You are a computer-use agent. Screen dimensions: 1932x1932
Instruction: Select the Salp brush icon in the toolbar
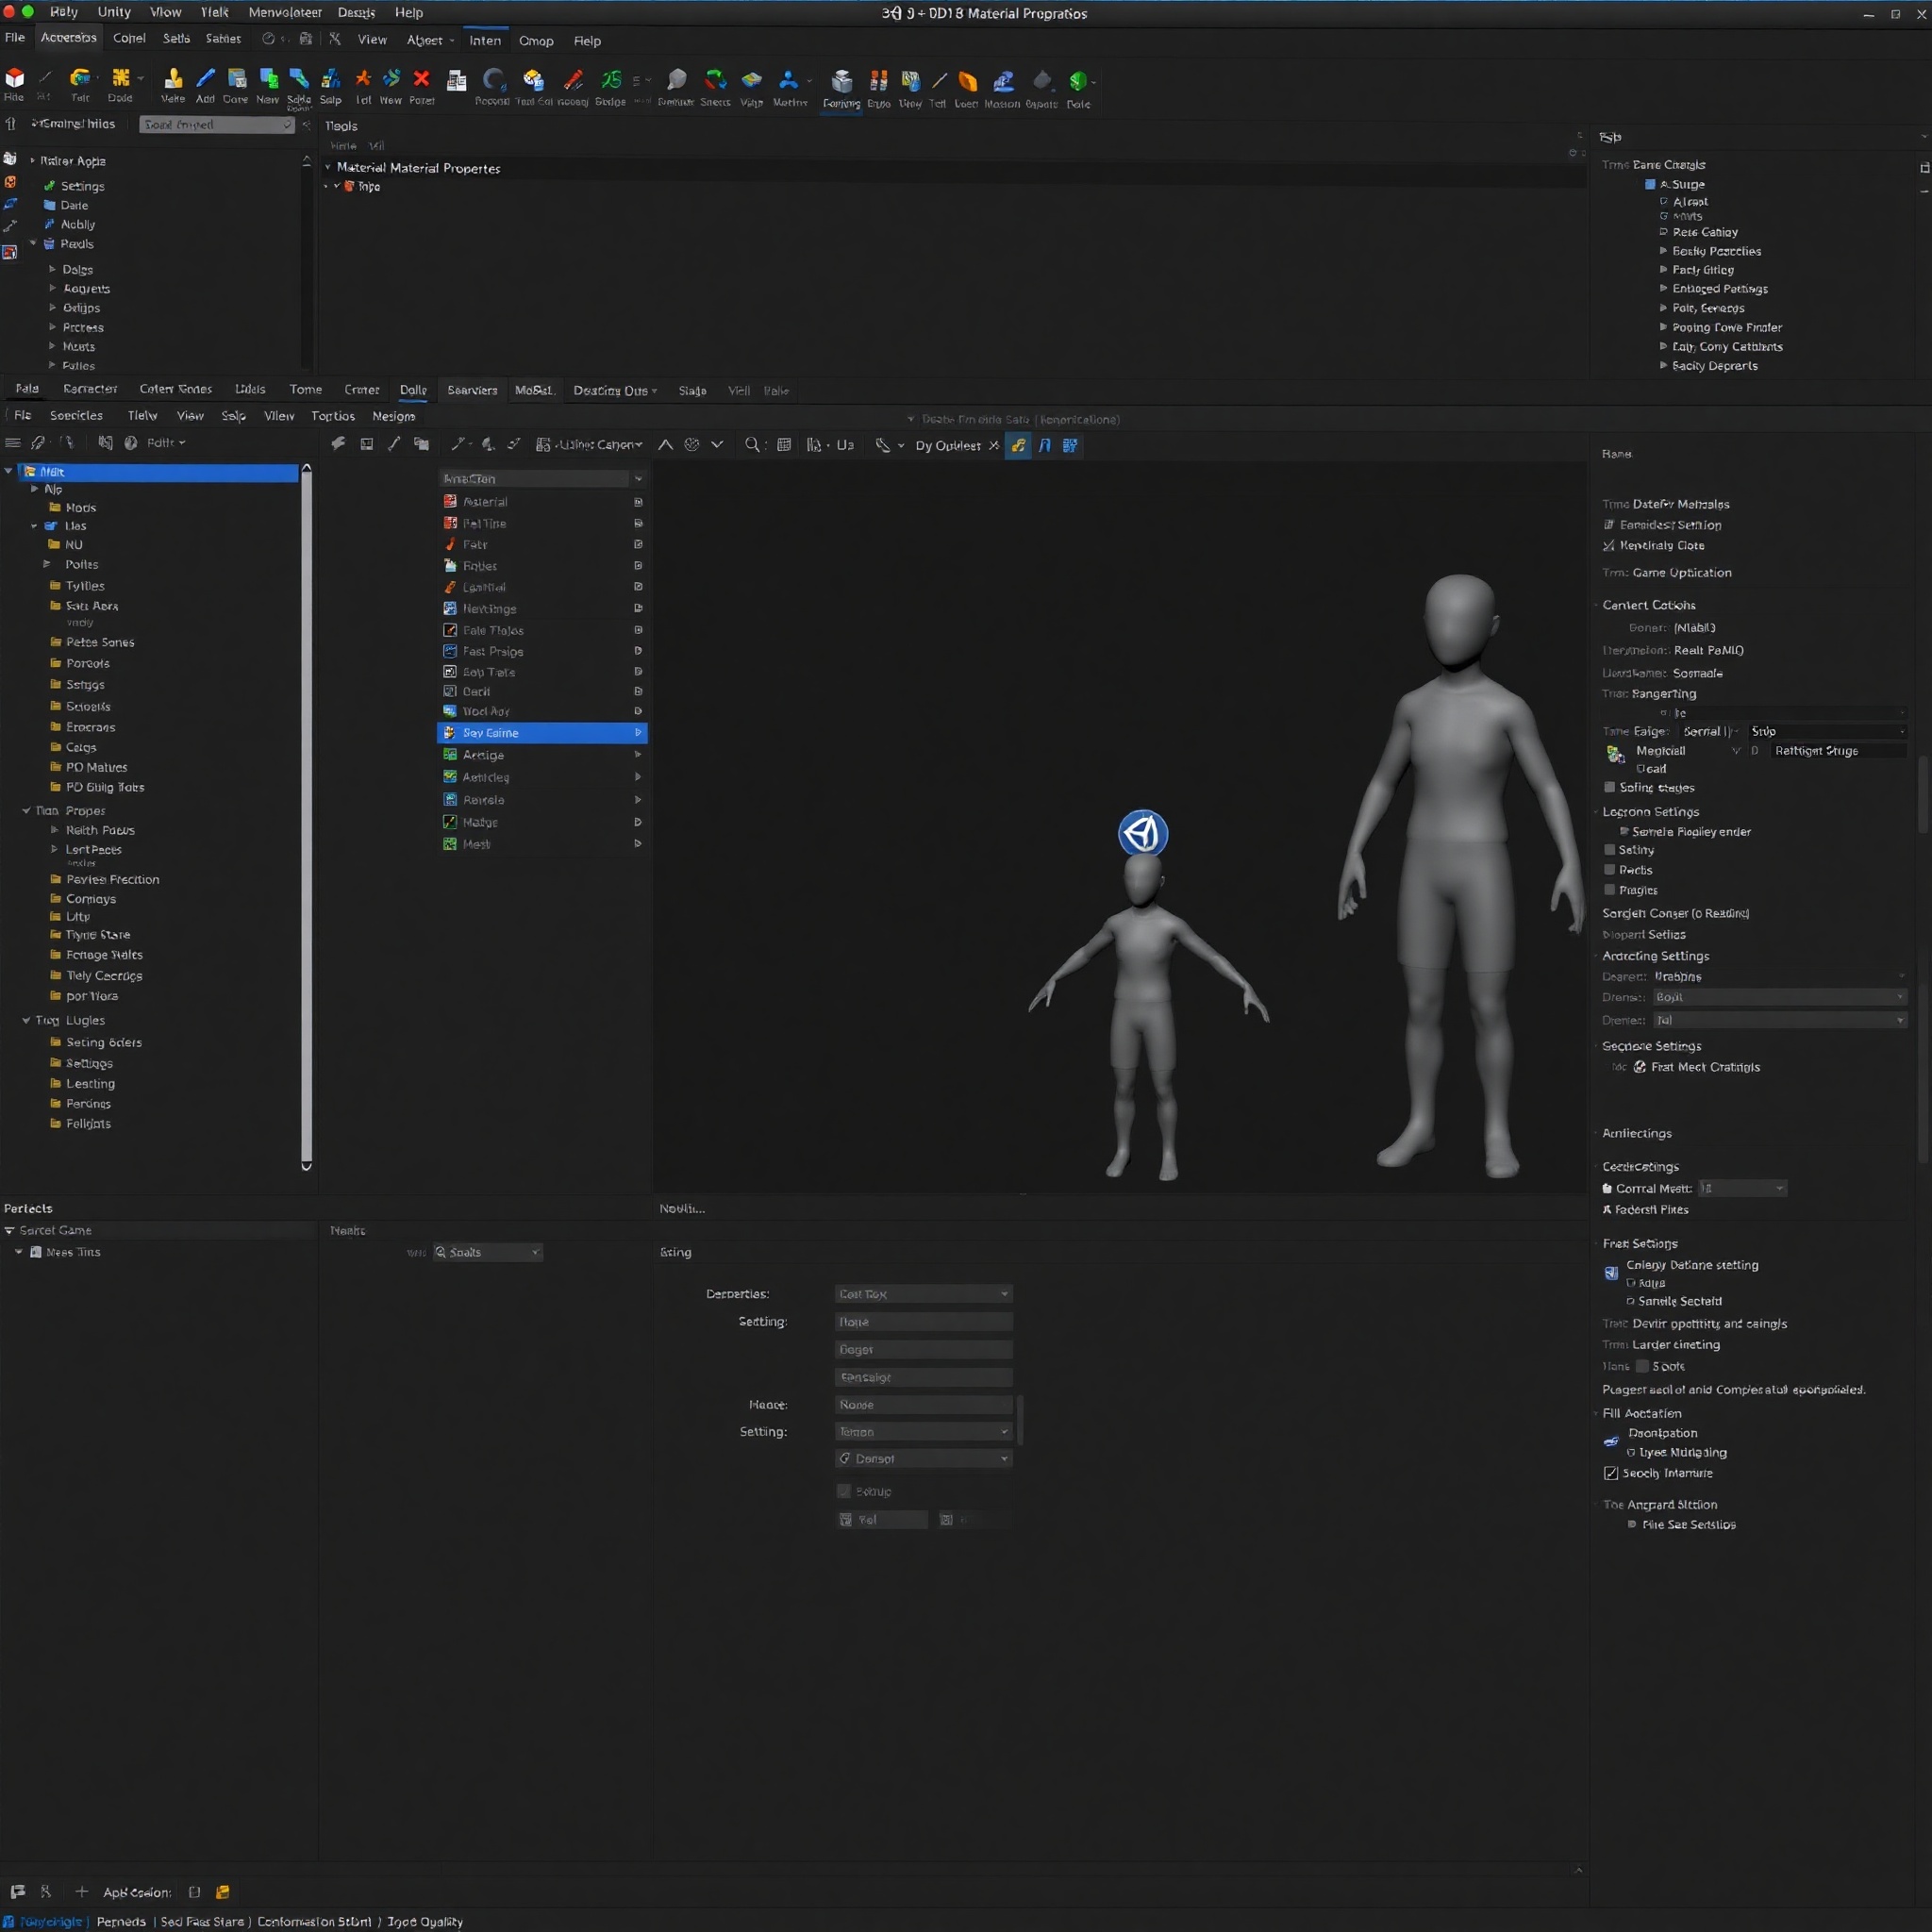tap(330, 85)
